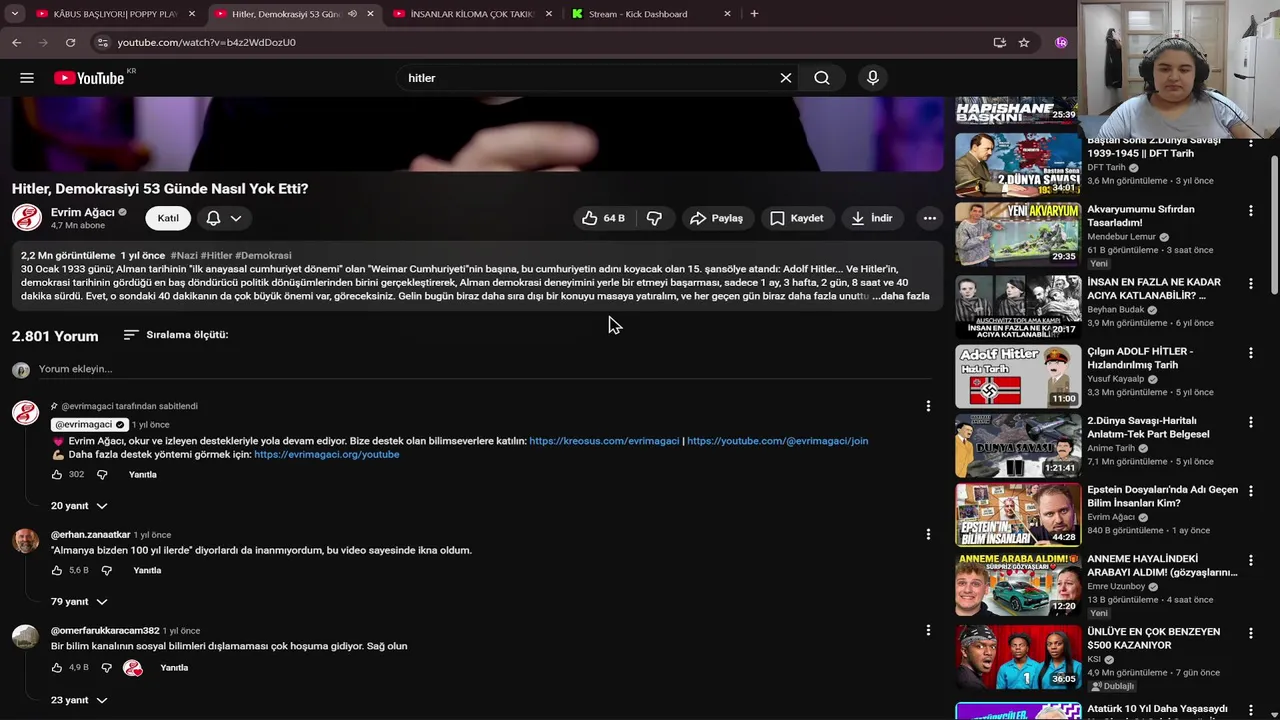The image size is (1280, 720).
Task: Open @erhan.zanaatkar profile avatar
Action: [x=25, y=541]
